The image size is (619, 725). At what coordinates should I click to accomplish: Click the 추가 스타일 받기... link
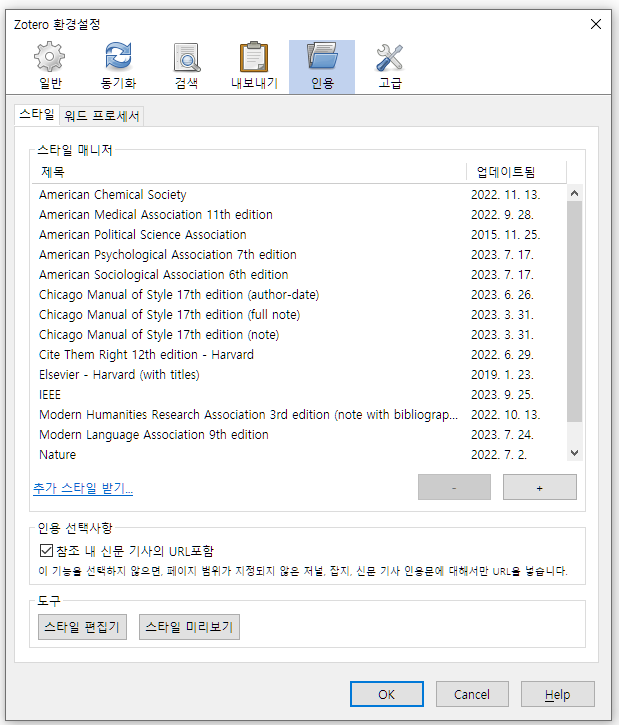83,488
